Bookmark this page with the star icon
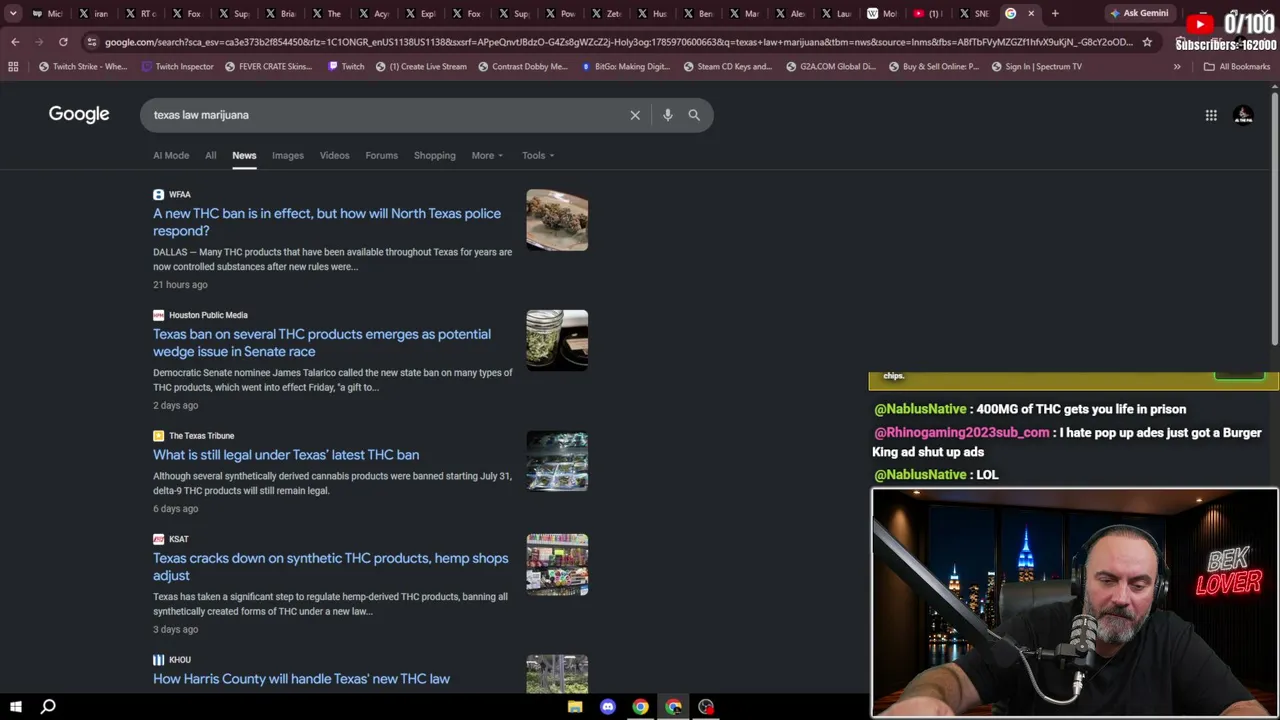1280x720 pixels. pos(1147,42)
